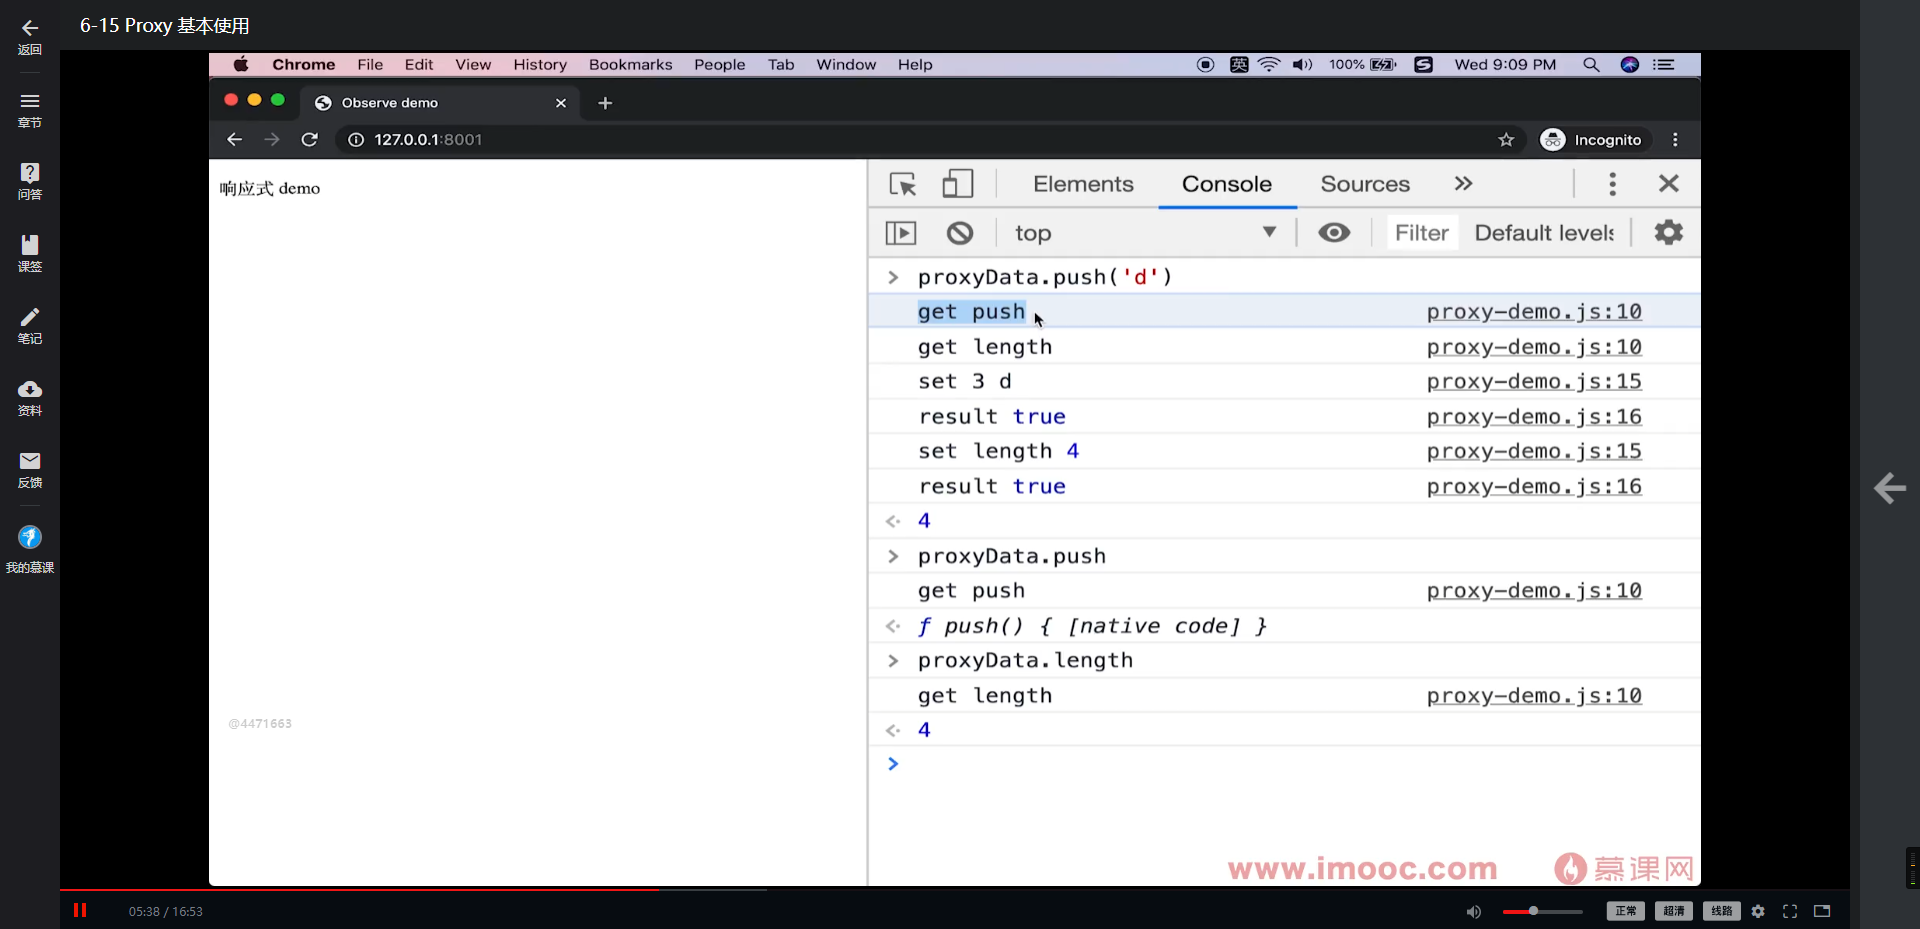Clear the console with the ban icon
The height and width of the screenshot is (929, 1920).
pos(960,233)
